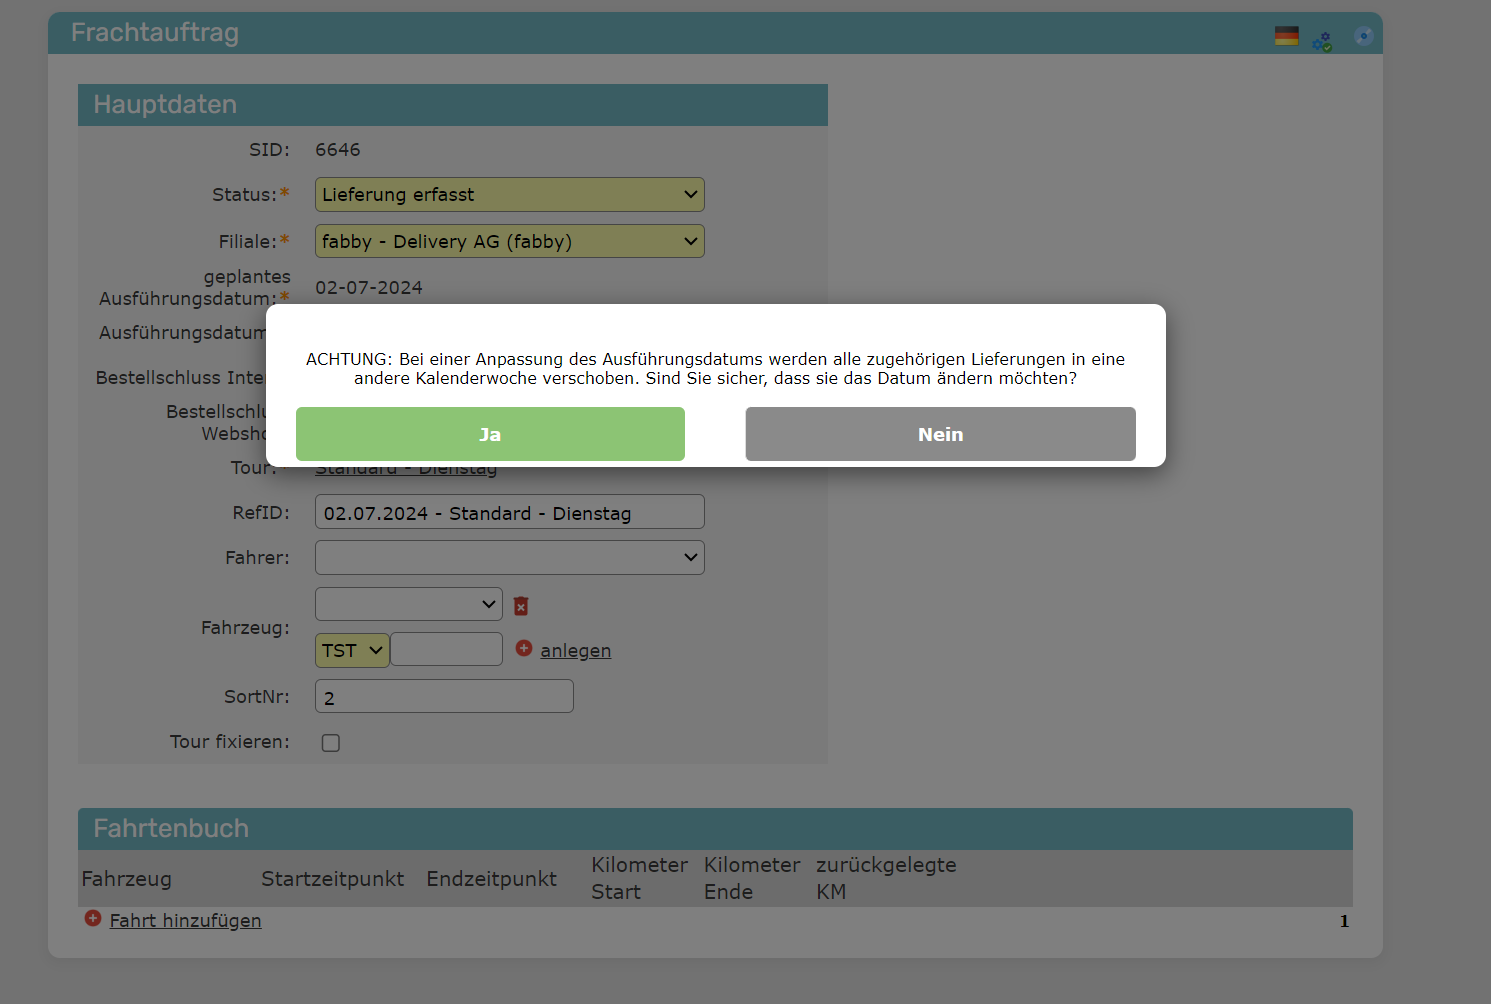Toggle the Tour fixieren checkbox
This screenshot has width=1491, height=1004.
(331, 743)
